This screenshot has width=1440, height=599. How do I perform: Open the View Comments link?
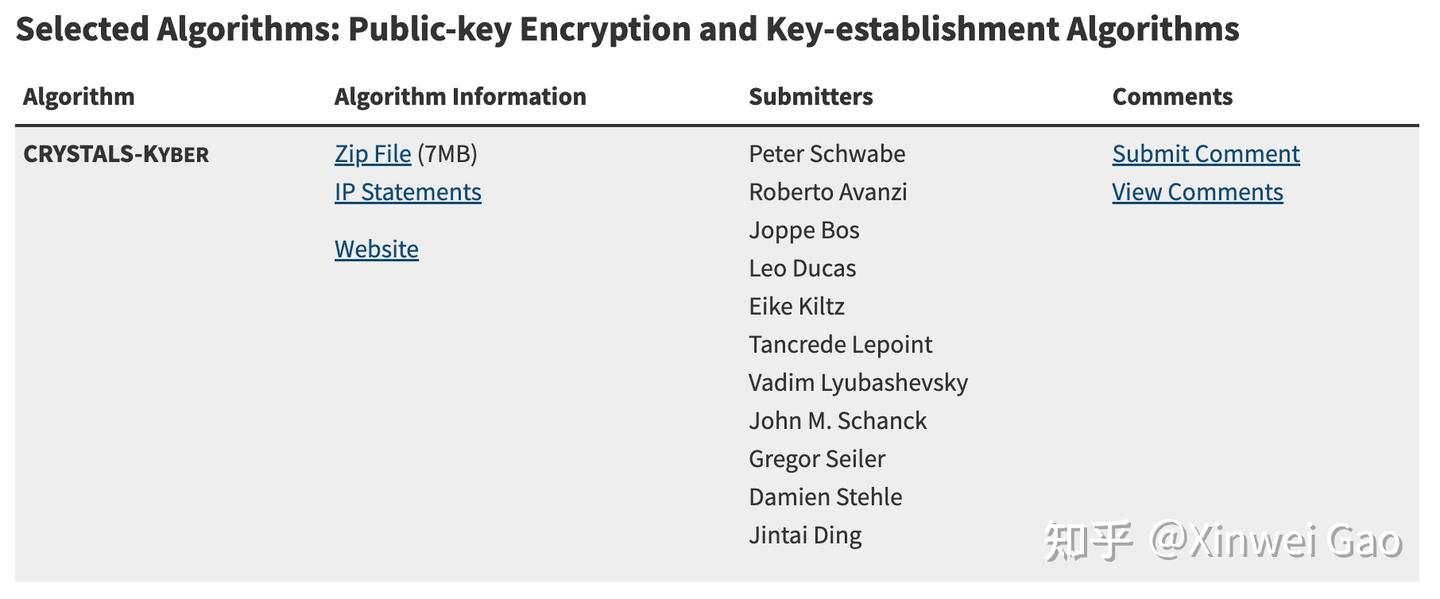[x=1197, y=192]
